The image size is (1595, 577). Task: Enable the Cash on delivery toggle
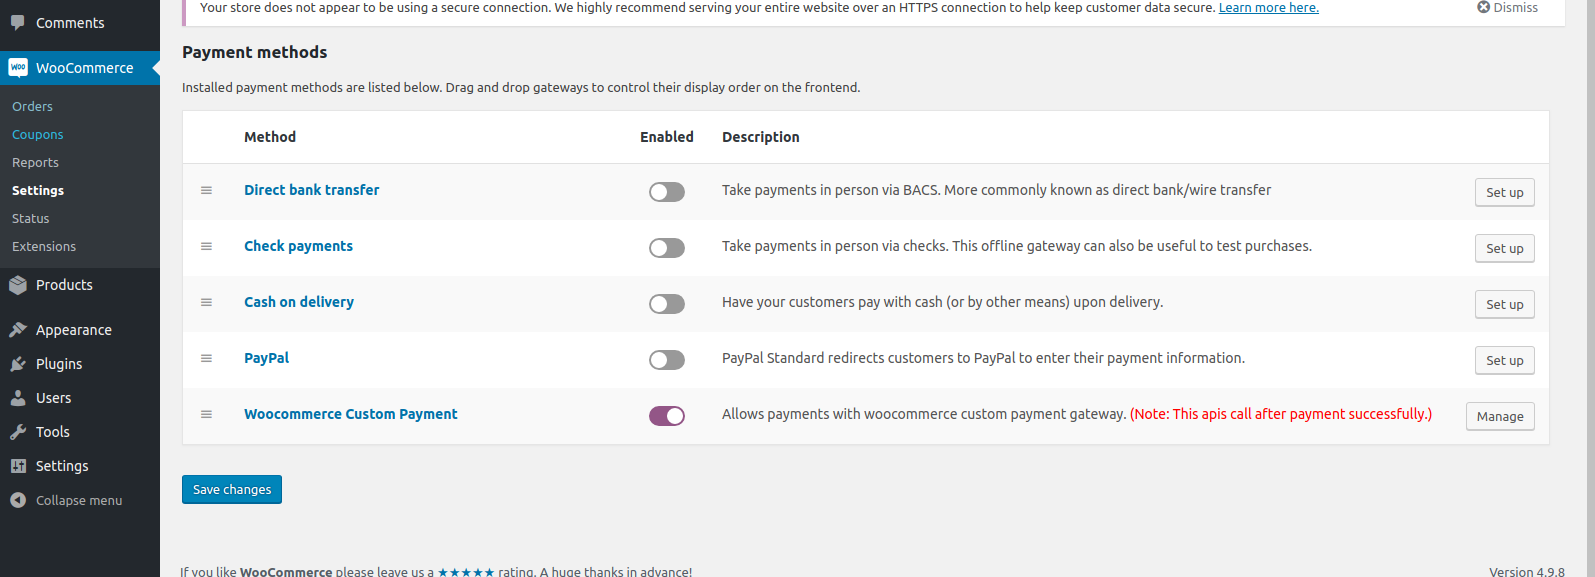(x=667, y=304)
